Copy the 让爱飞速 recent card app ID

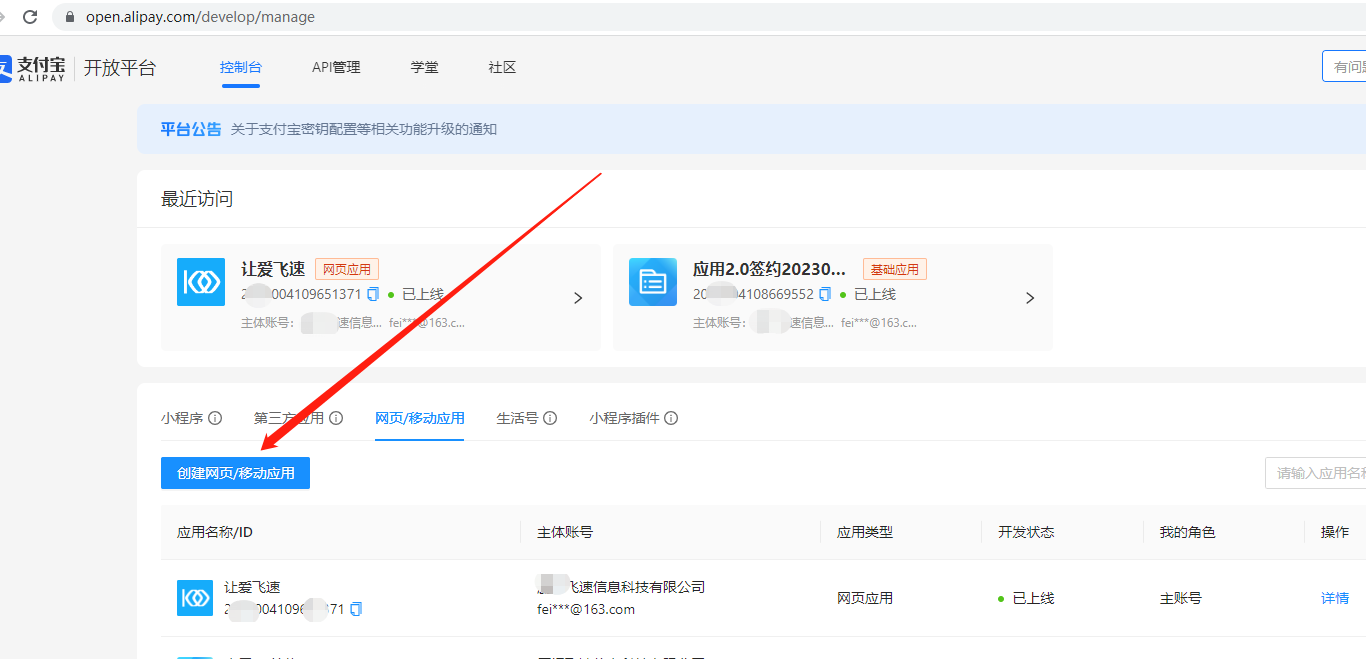(x=373, y=294)
